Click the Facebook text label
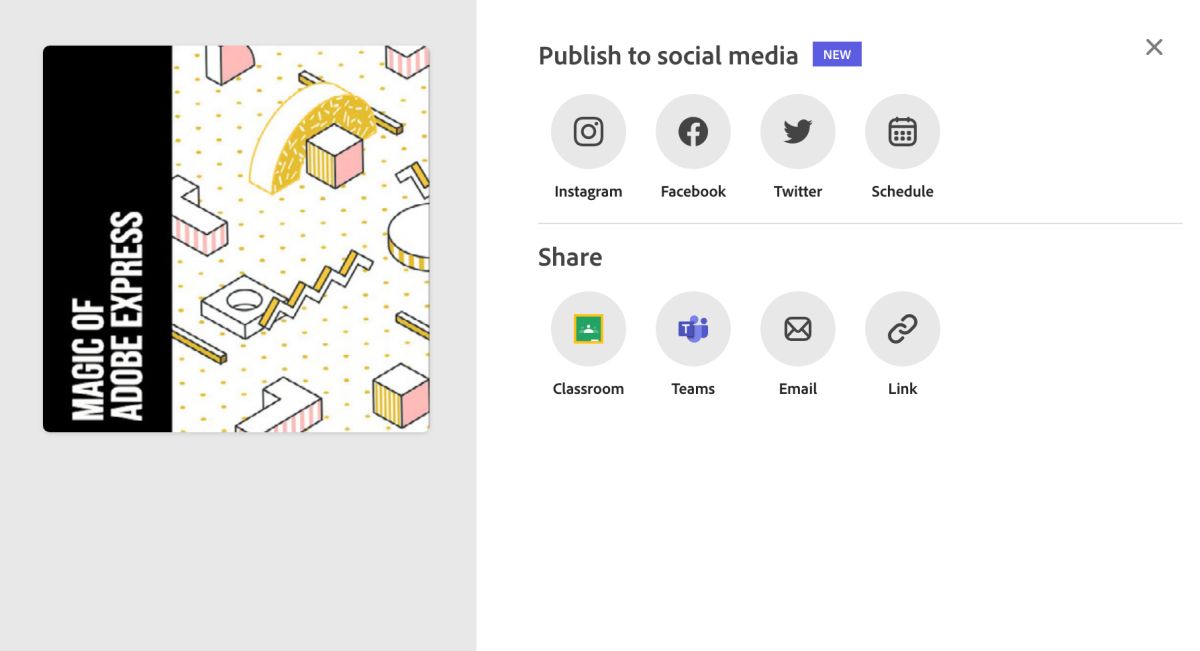 (x=693, y=191)
